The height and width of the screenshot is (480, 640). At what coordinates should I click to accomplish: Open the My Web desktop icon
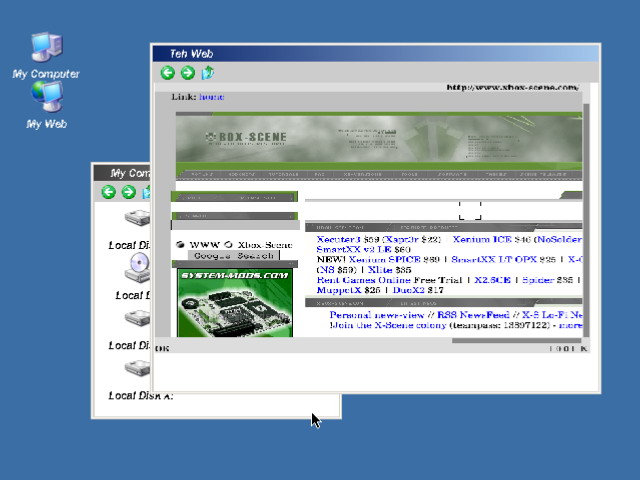tap(47, 97)
